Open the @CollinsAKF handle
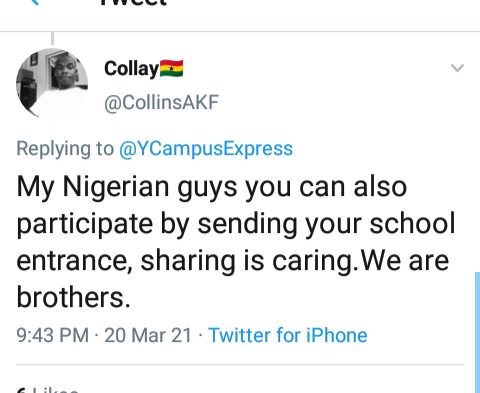480x393 pixels. coord(161,102)
